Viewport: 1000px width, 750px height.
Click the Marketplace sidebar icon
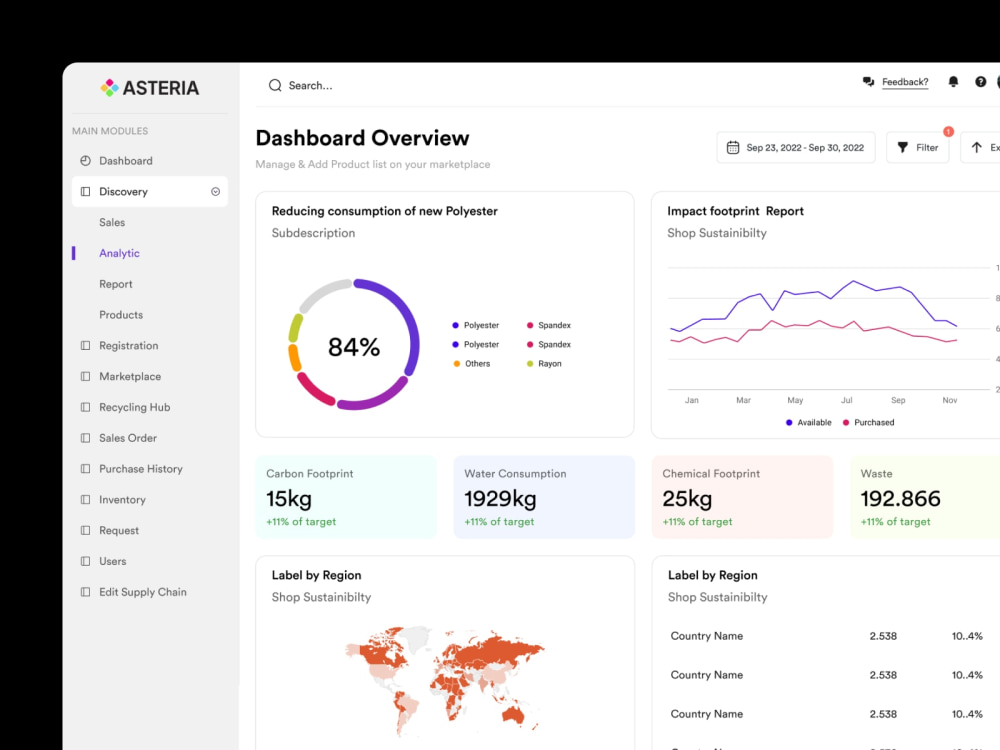click(85, 376)
